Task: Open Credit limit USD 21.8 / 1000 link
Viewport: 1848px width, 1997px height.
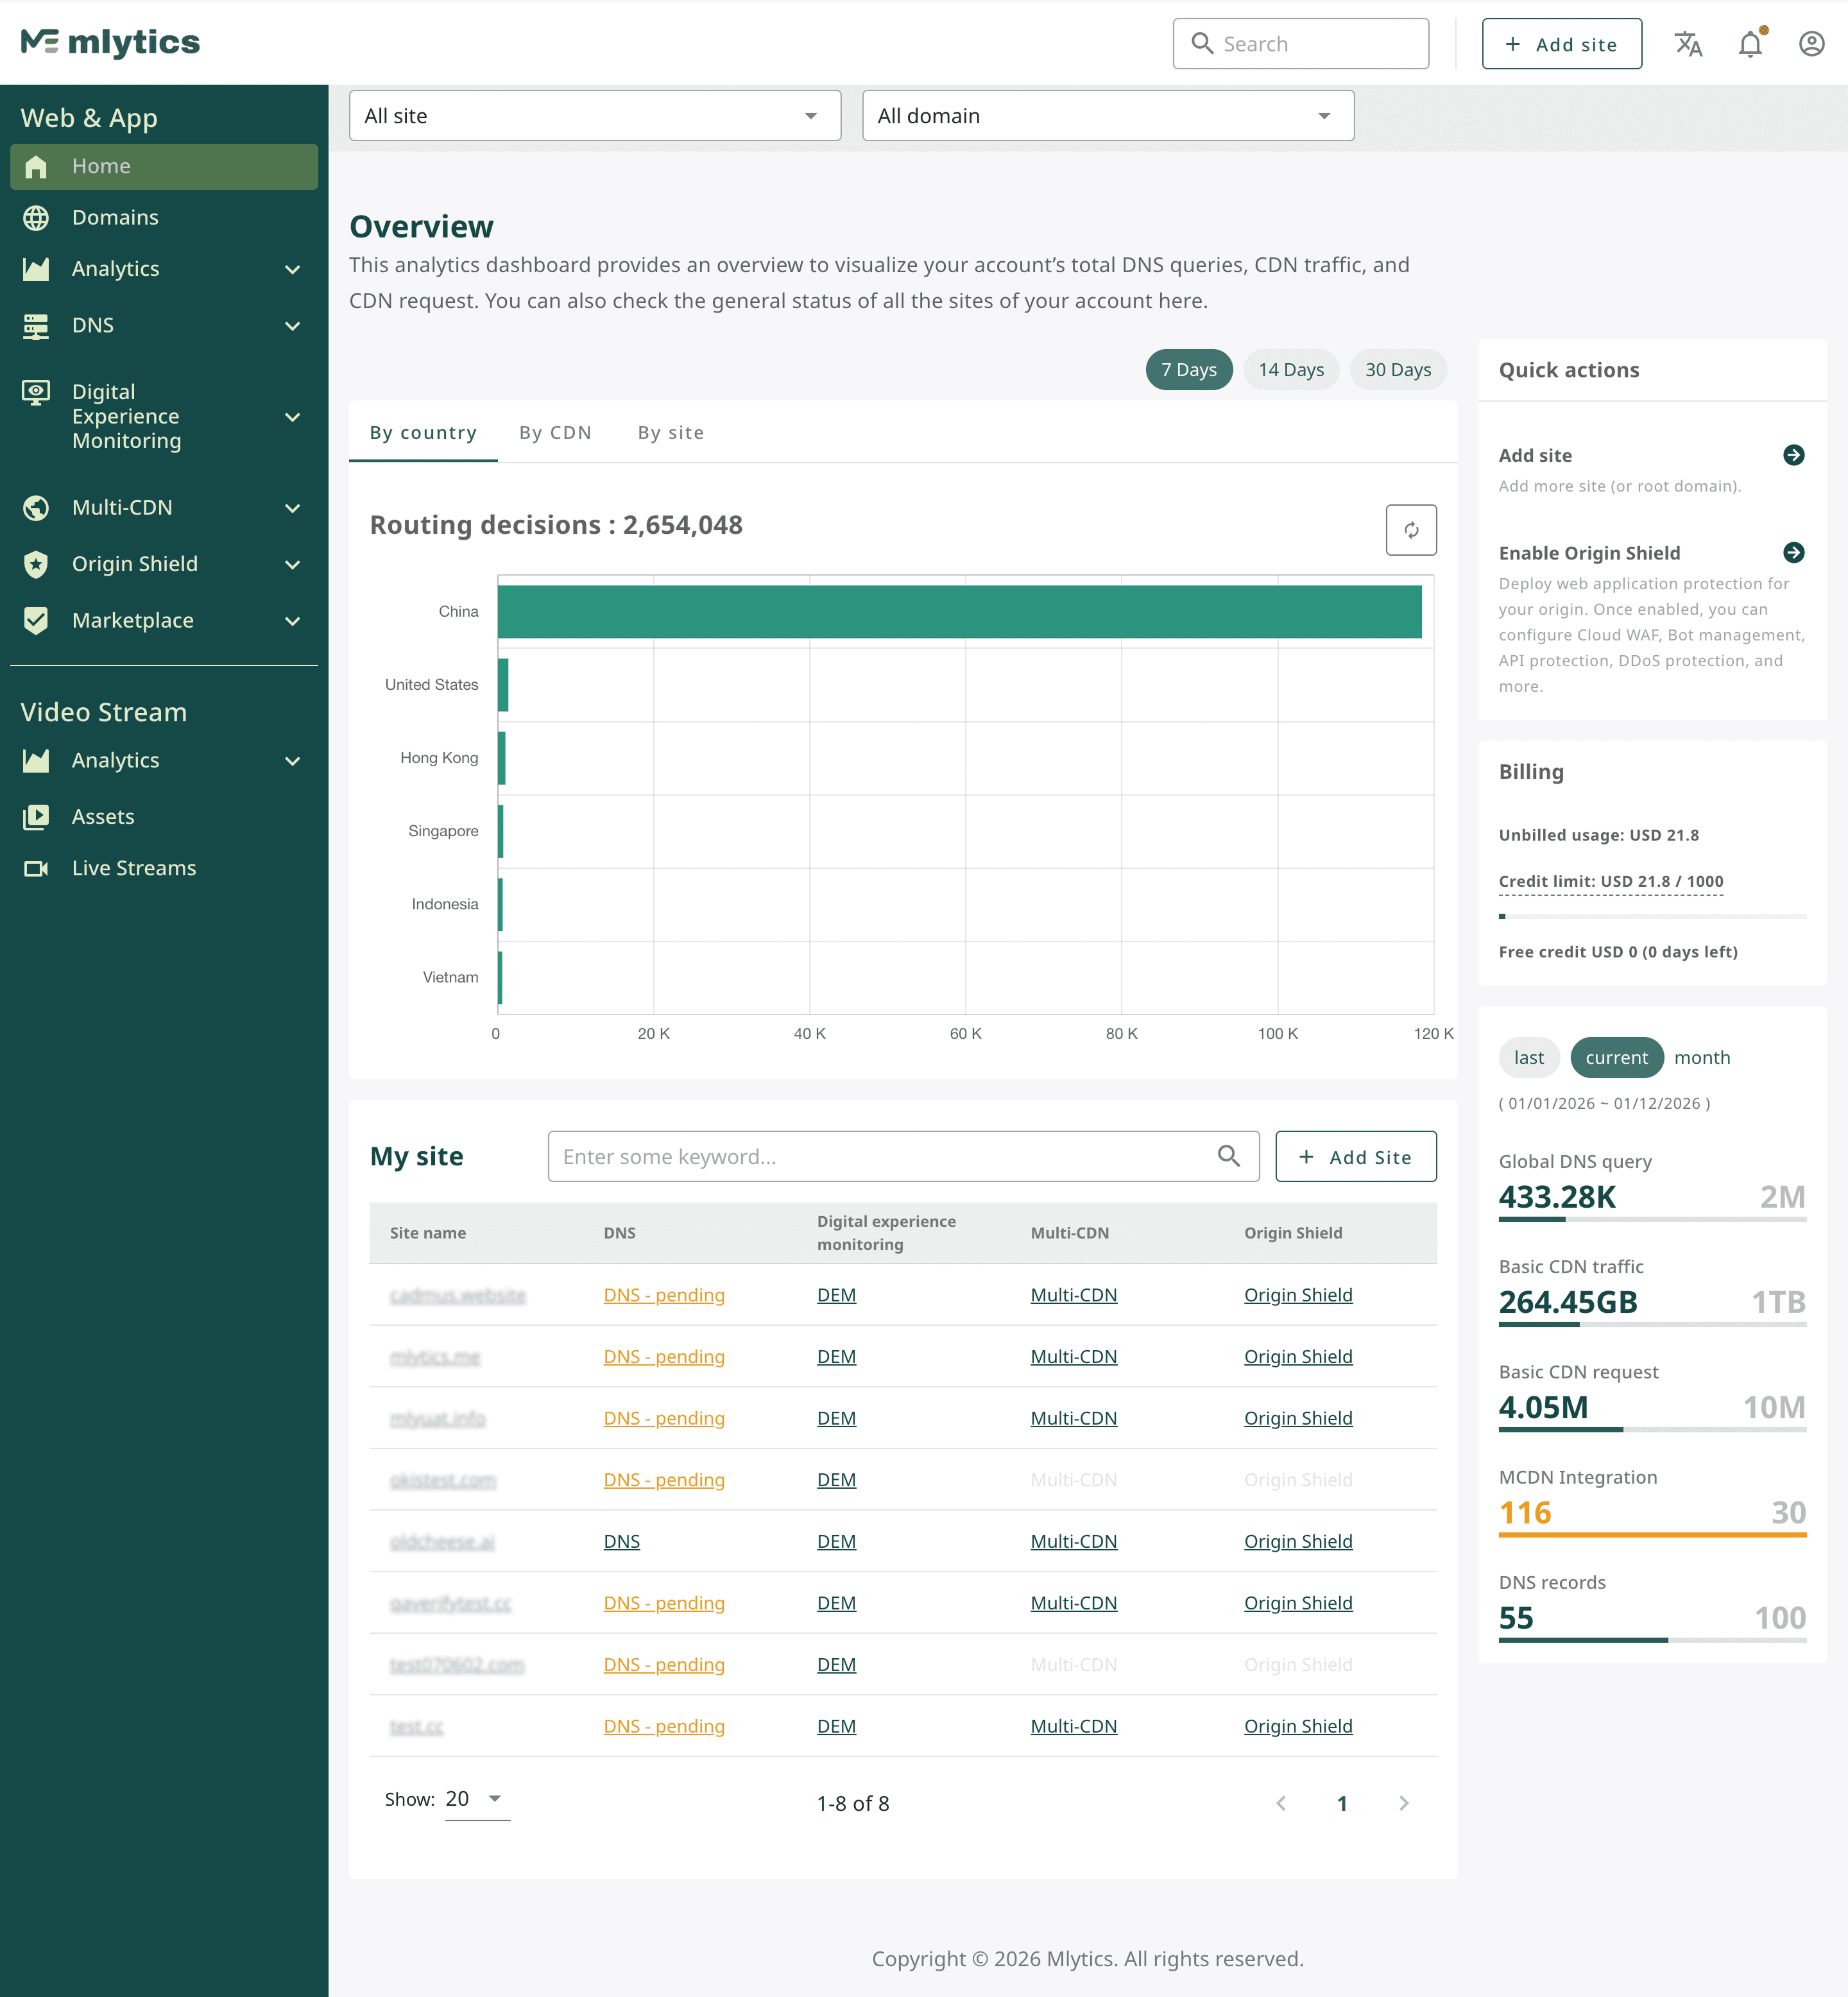Action: pos(1610,881)
